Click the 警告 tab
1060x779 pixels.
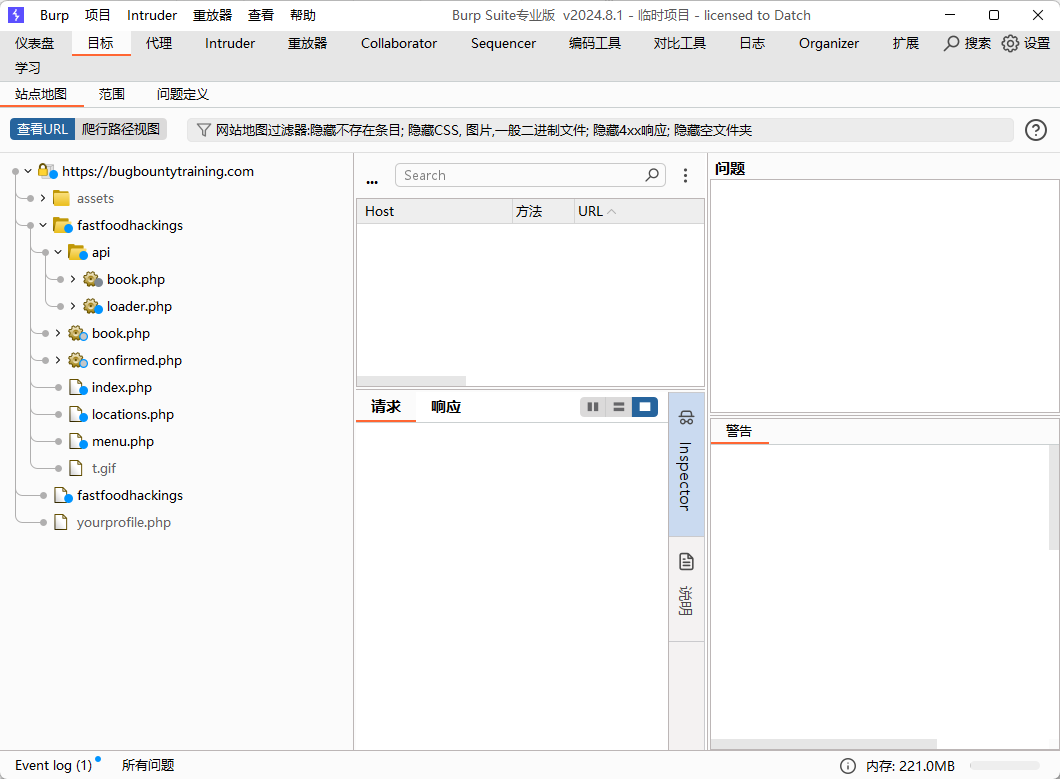coord(739,431)
